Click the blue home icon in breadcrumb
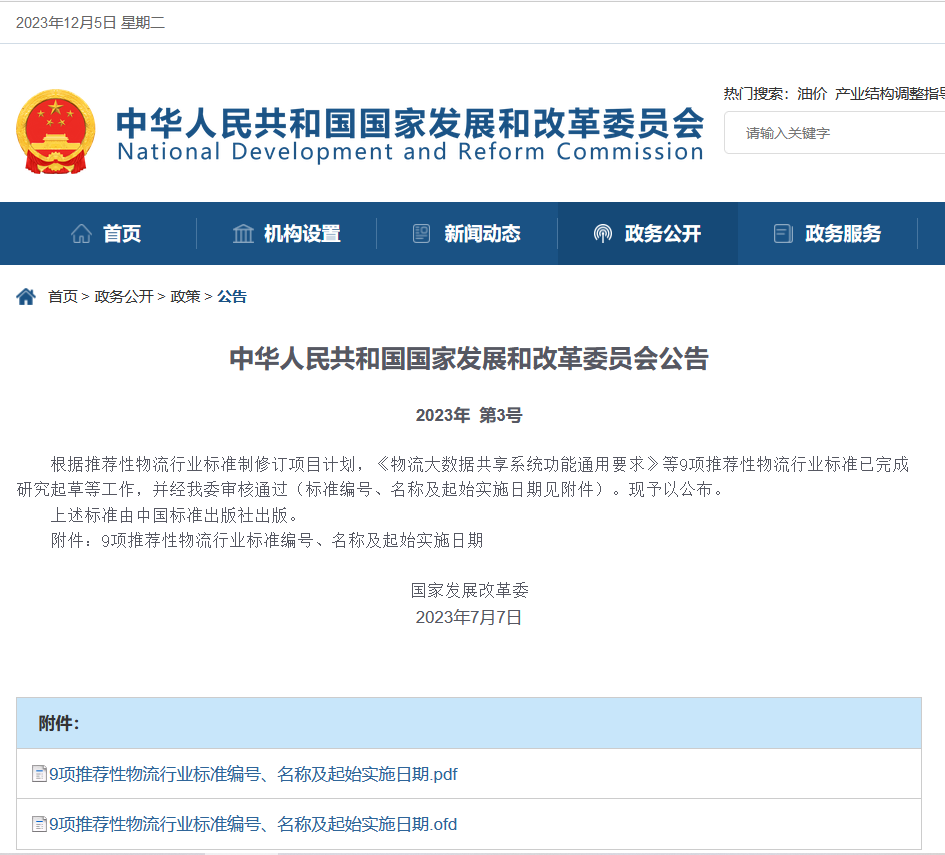This screenshot has height=855, width=945. click(x=26, y=296)
